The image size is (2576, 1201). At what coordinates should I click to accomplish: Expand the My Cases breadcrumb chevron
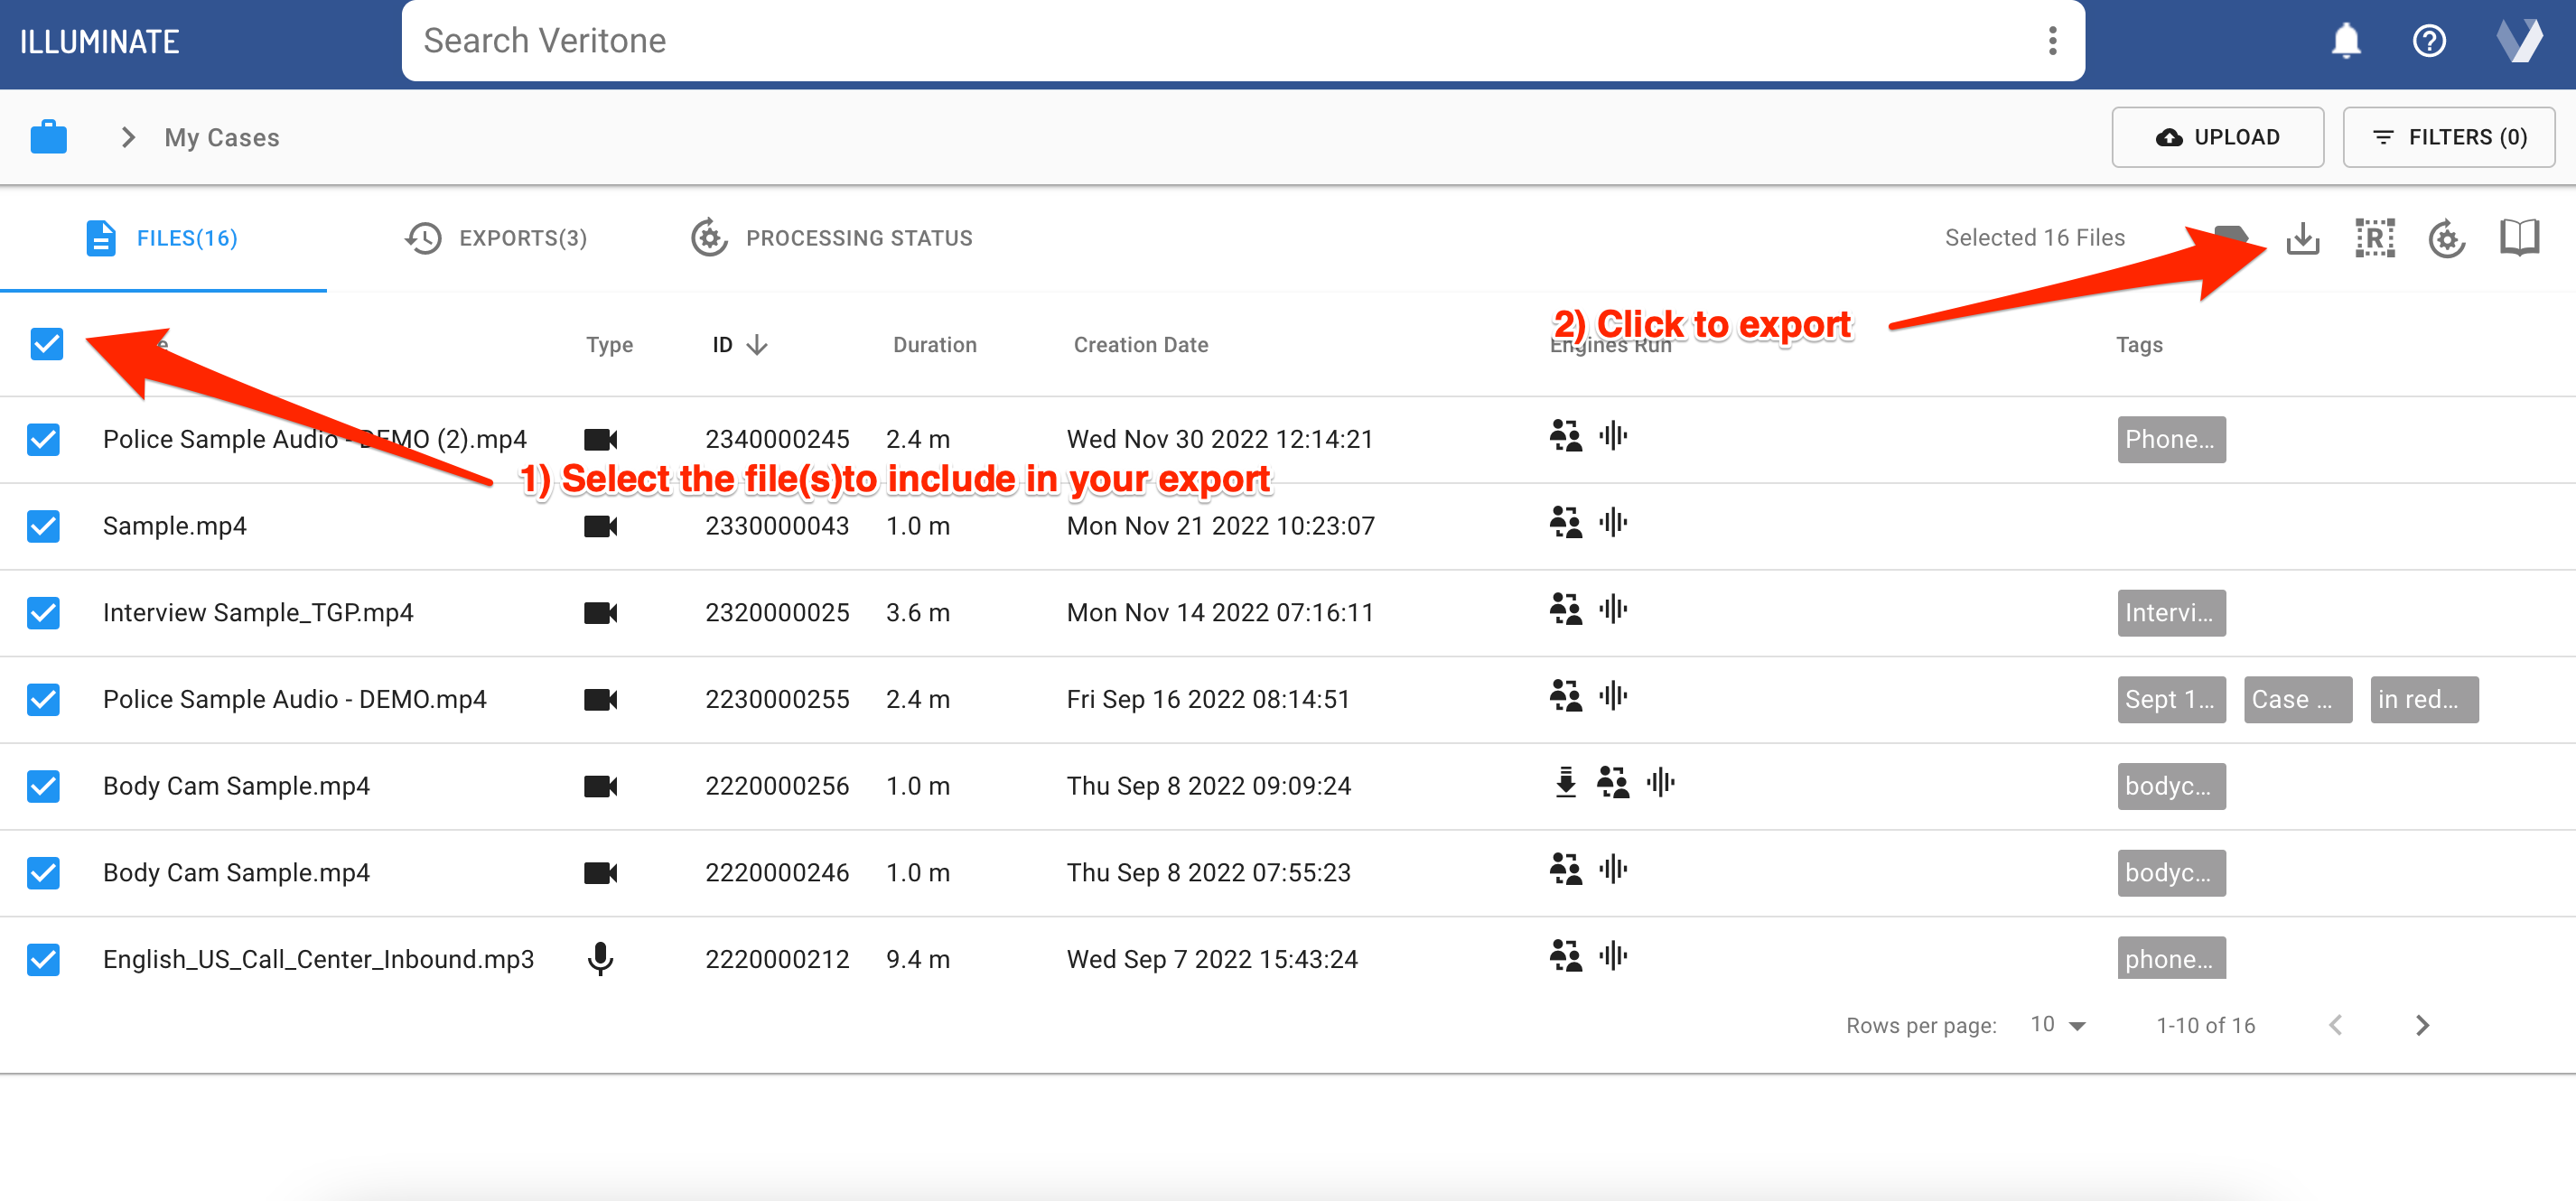point(127,137)
